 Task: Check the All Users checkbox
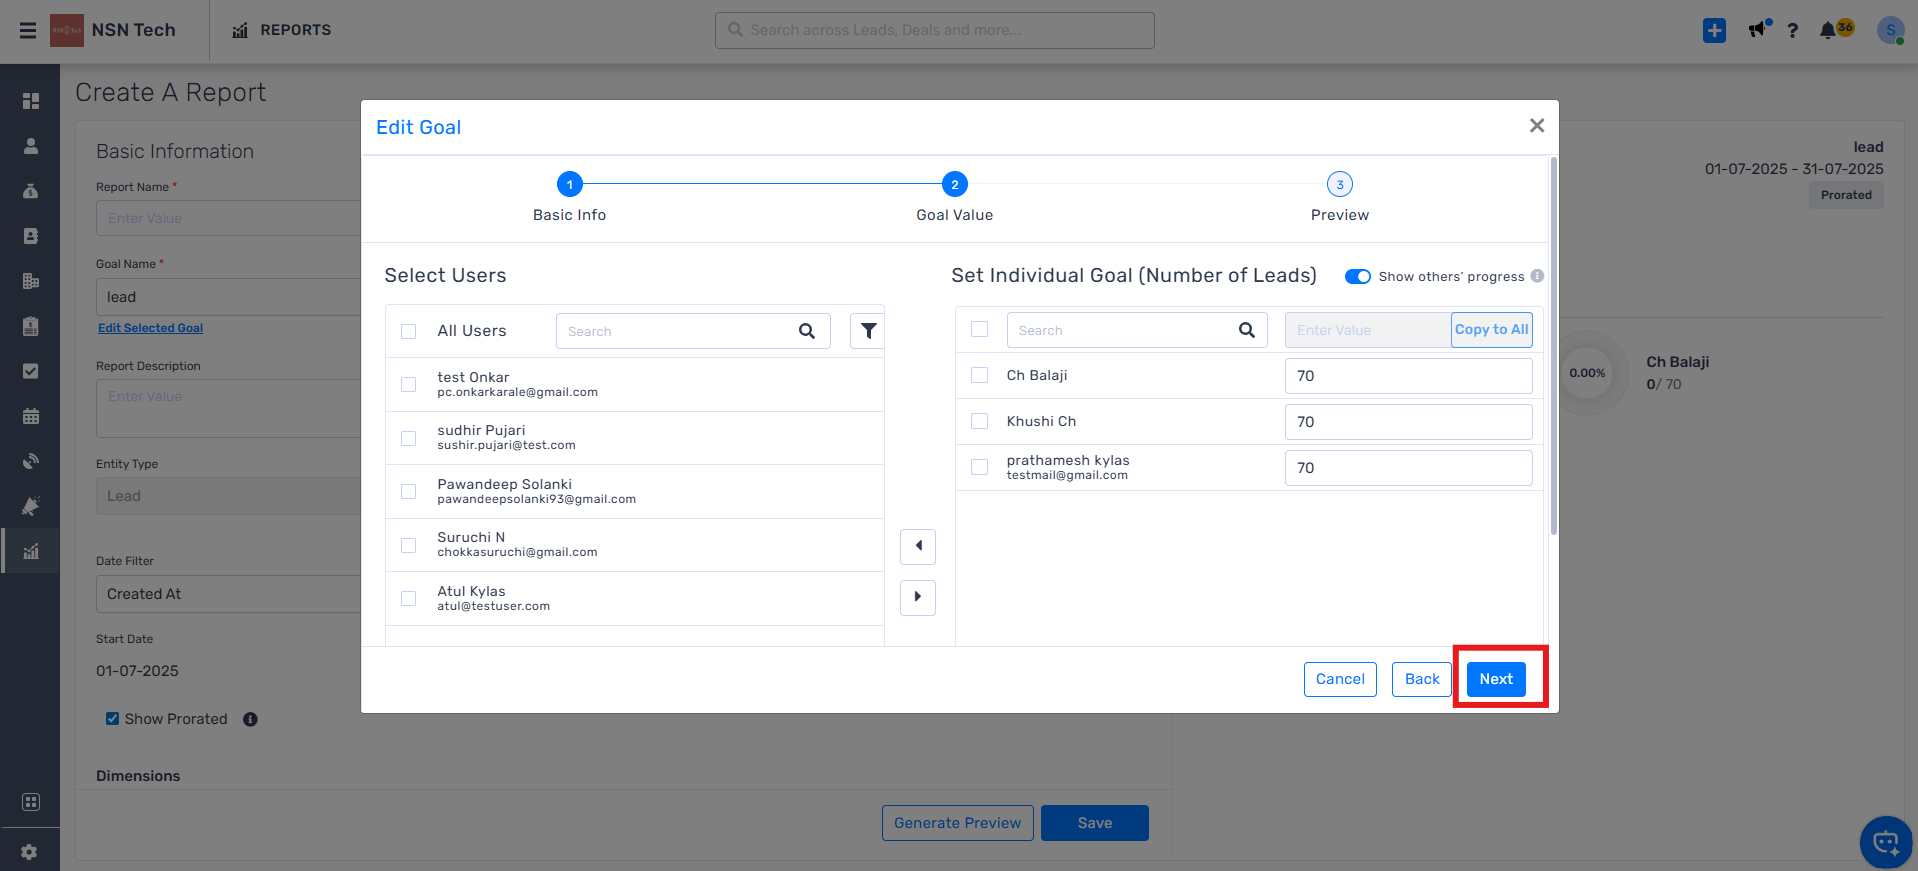[408, 331]
